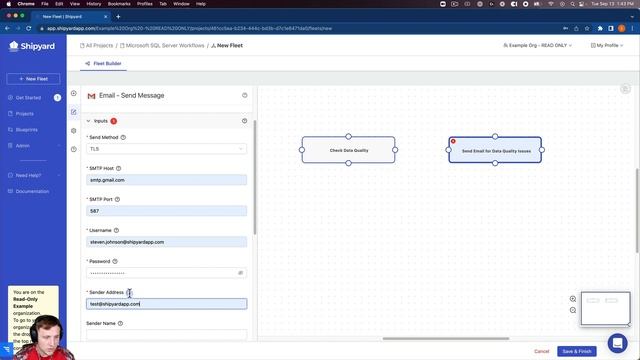Show help for Sender Name field
The width and height of the screenshot is (640, 360).
120,323
